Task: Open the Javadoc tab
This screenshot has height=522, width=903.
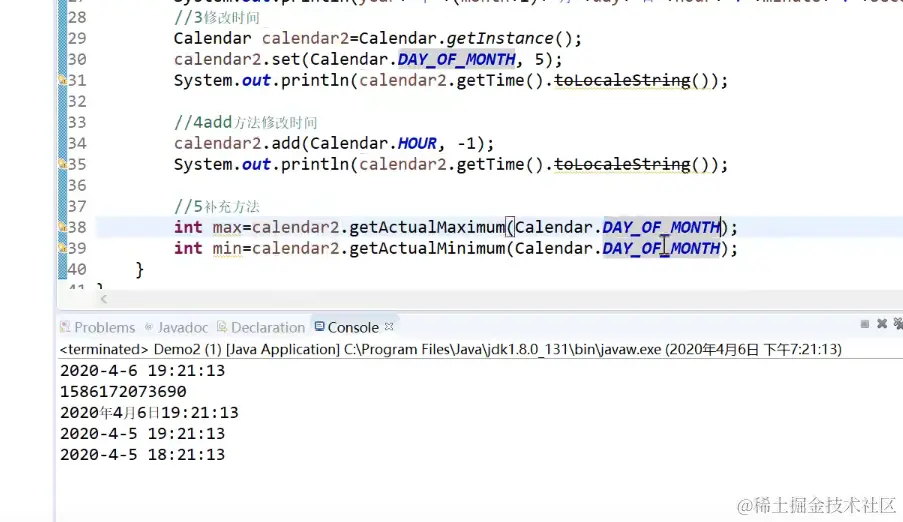Action: pyautogui.click(x=176, y=327)
